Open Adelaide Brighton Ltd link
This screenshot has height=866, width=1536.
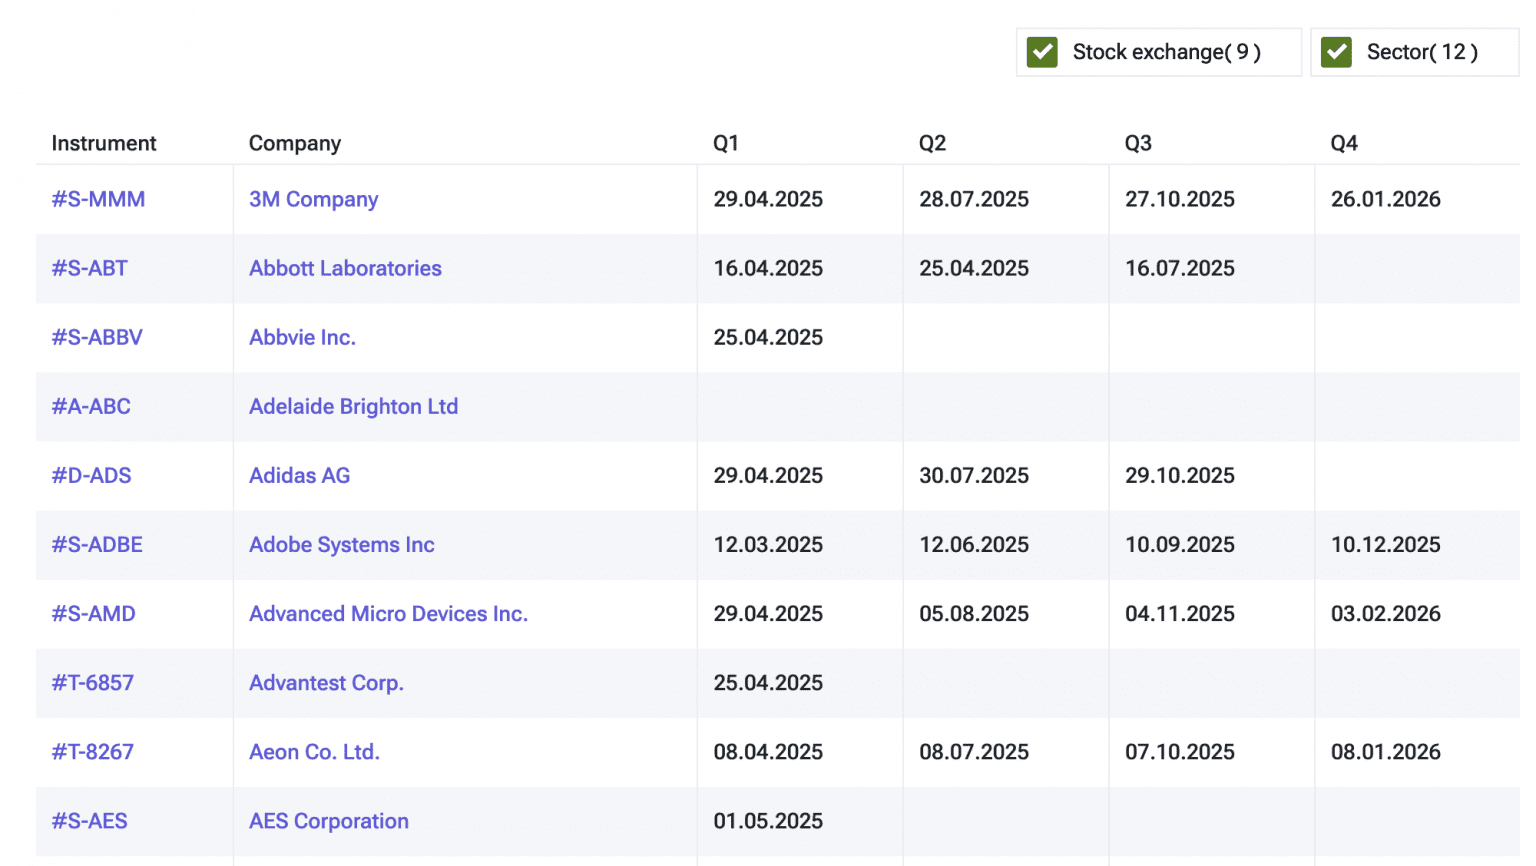[353, 406]
